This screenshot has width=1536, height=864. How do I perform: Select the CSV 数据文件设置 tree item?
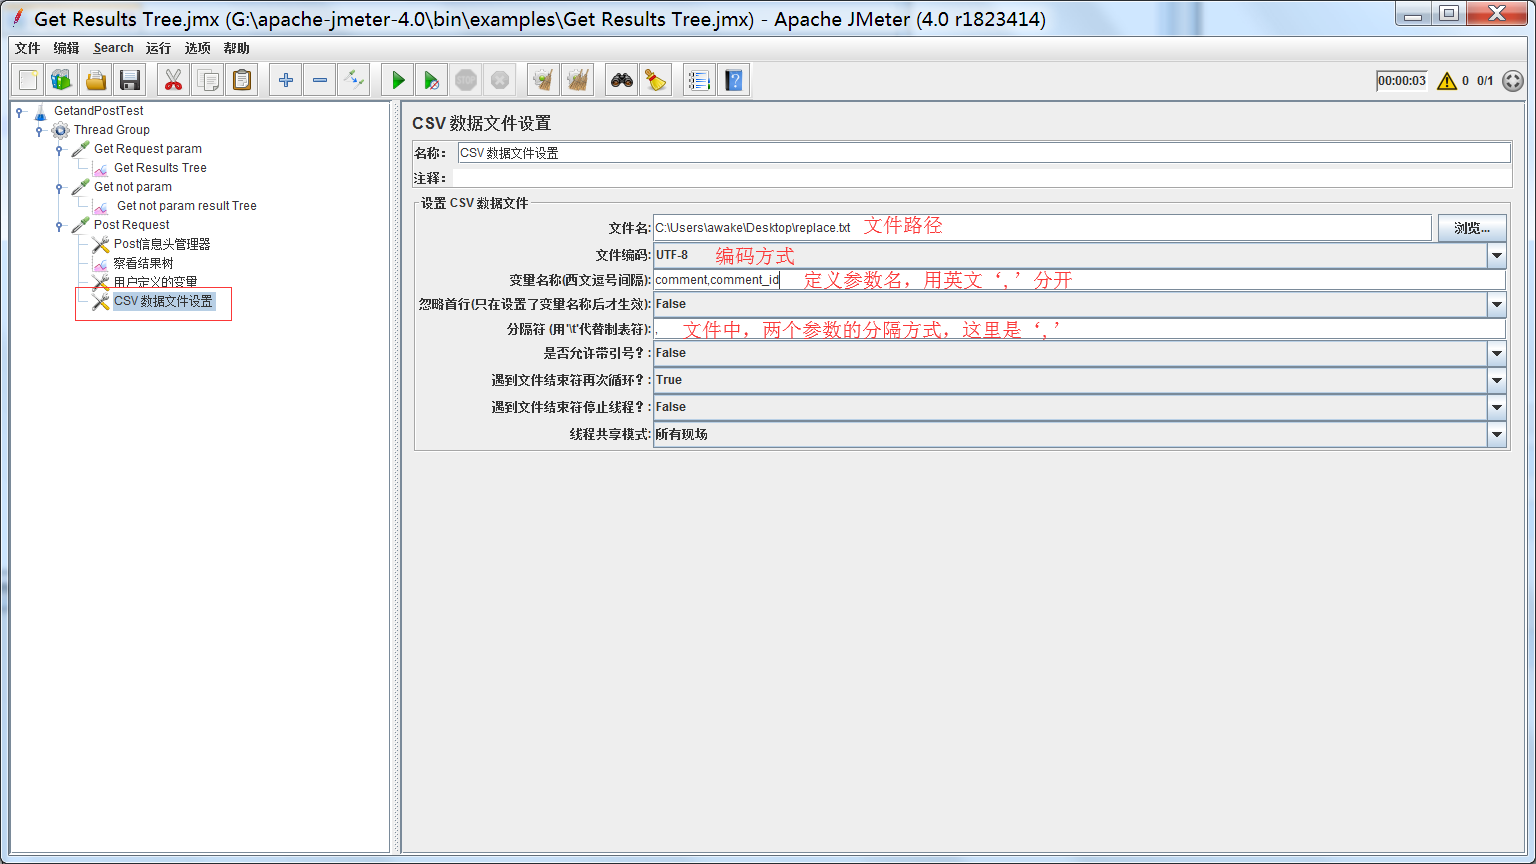tap(163, 301)
